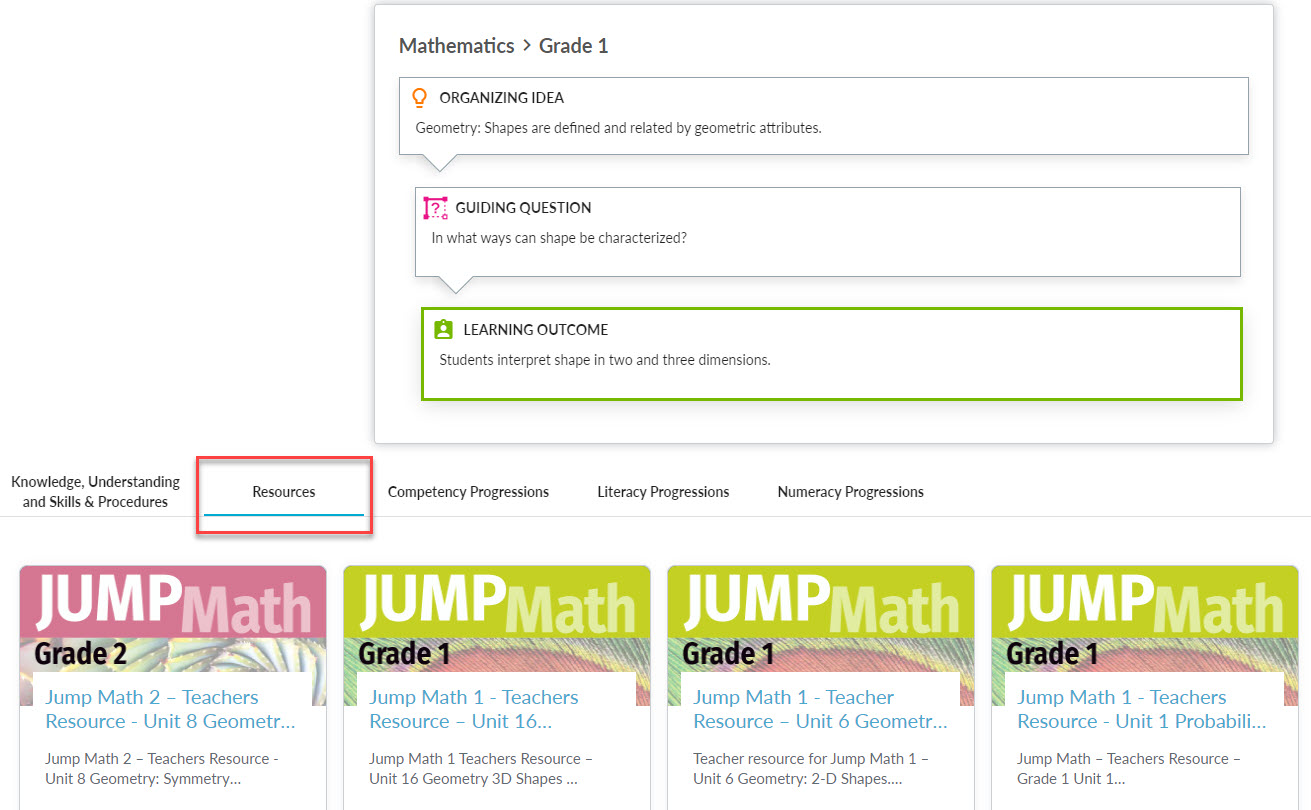1311x810 pixels.
Task: Open Jump Math 1 Unit 16 resource link
Action: (x=474, y=709)
